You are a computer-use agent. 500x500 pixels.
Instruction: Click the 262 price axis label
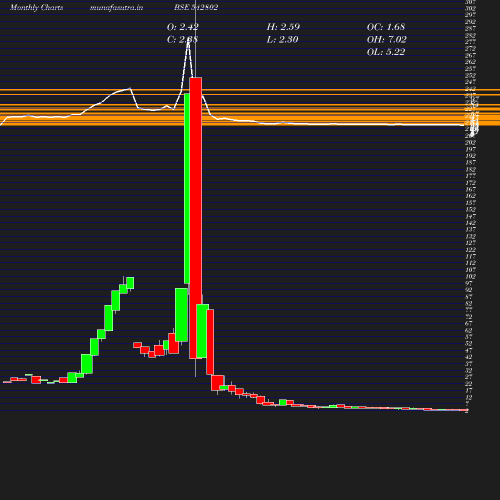470,62
